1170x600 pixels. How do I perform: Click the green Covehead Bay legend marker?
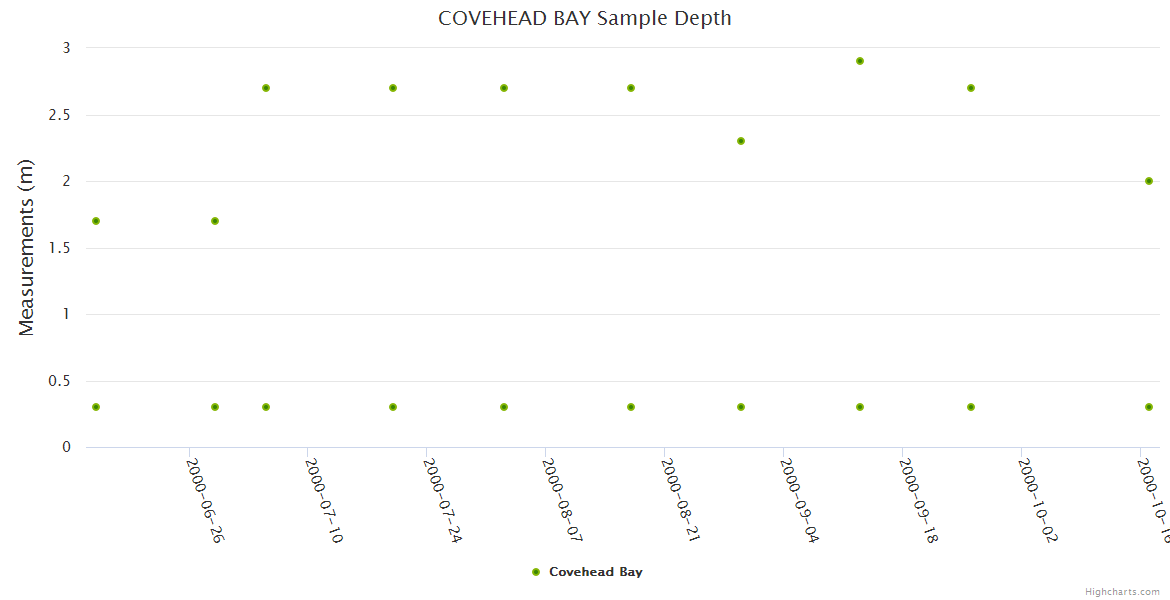click(x=536, y=572)
